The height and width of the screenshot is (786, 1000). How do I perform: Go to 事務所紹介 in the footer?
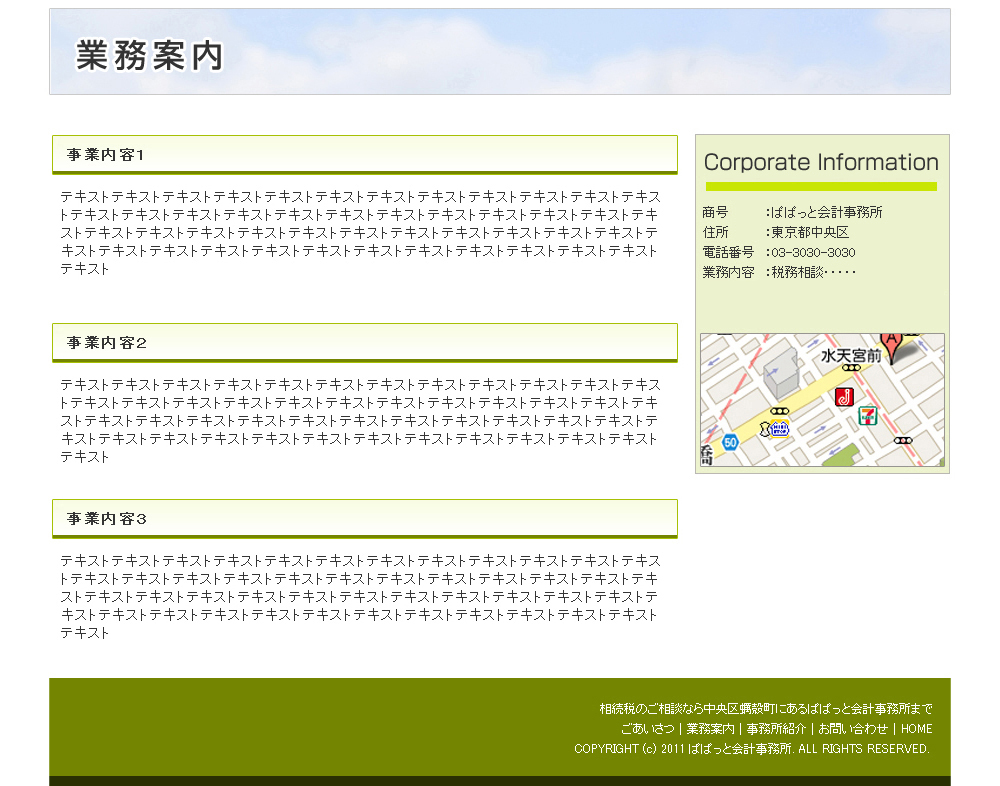[x=775, y=729]
